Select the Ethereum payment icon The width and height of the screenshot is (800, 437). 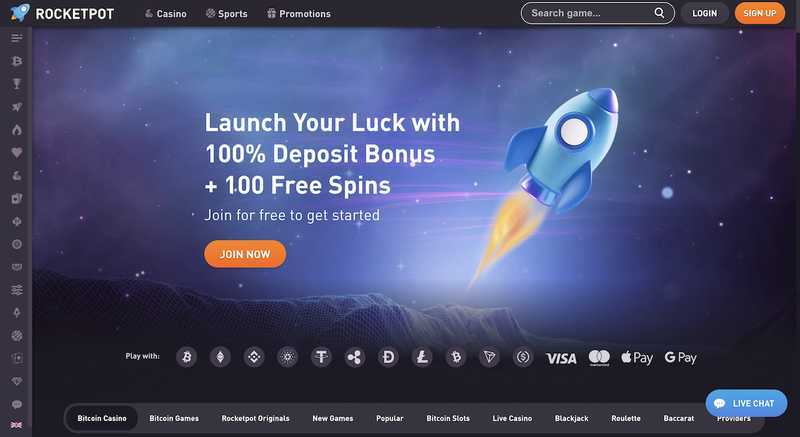[220, 357]
